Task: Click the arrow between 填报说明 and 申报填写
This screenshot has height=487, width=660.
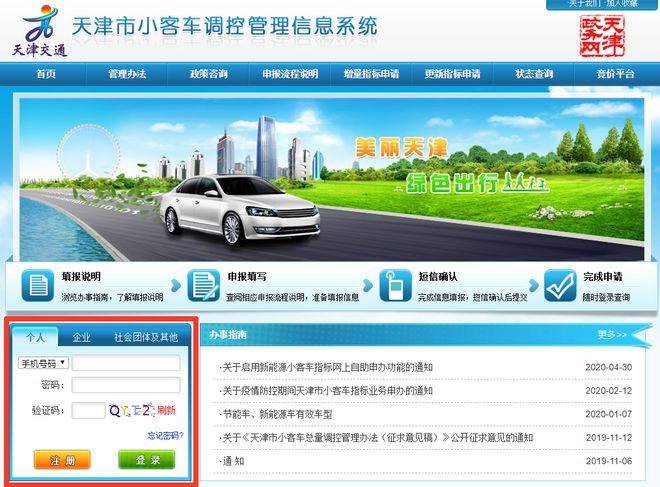Action: click(x=176, y=285)
